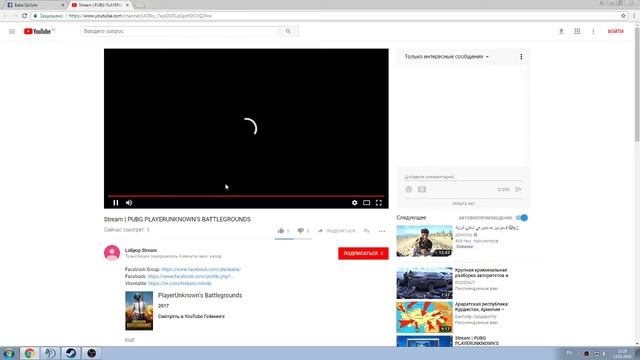This screenshot has height=360, width=640.
Task: Open Крупная криминальная разборка video title
Action: (x=482, y=273)
